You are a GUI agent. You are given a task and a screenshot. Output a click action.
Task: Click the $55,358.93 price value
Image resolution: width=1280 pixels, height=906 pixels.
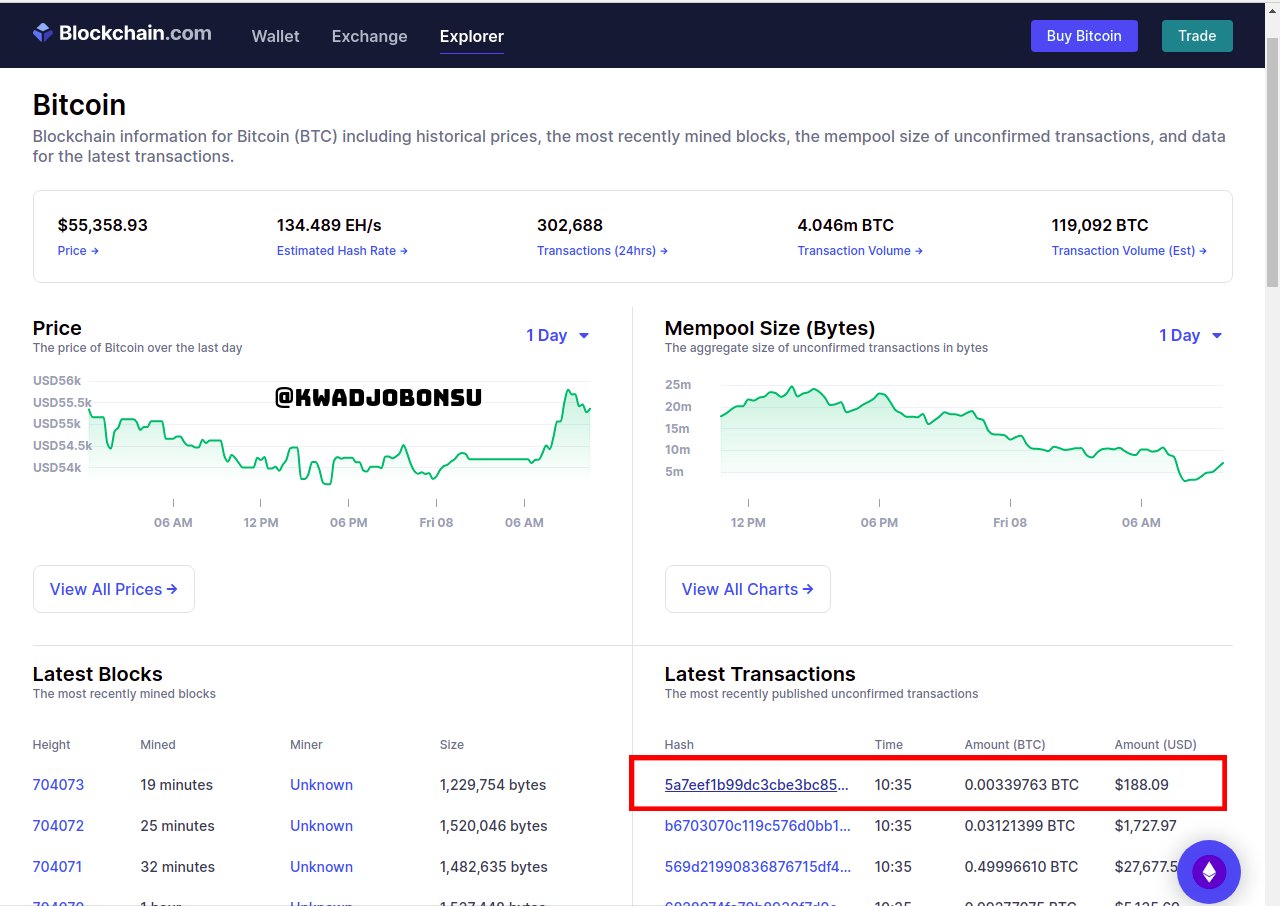pyautogui.click(x=103, y=225)
